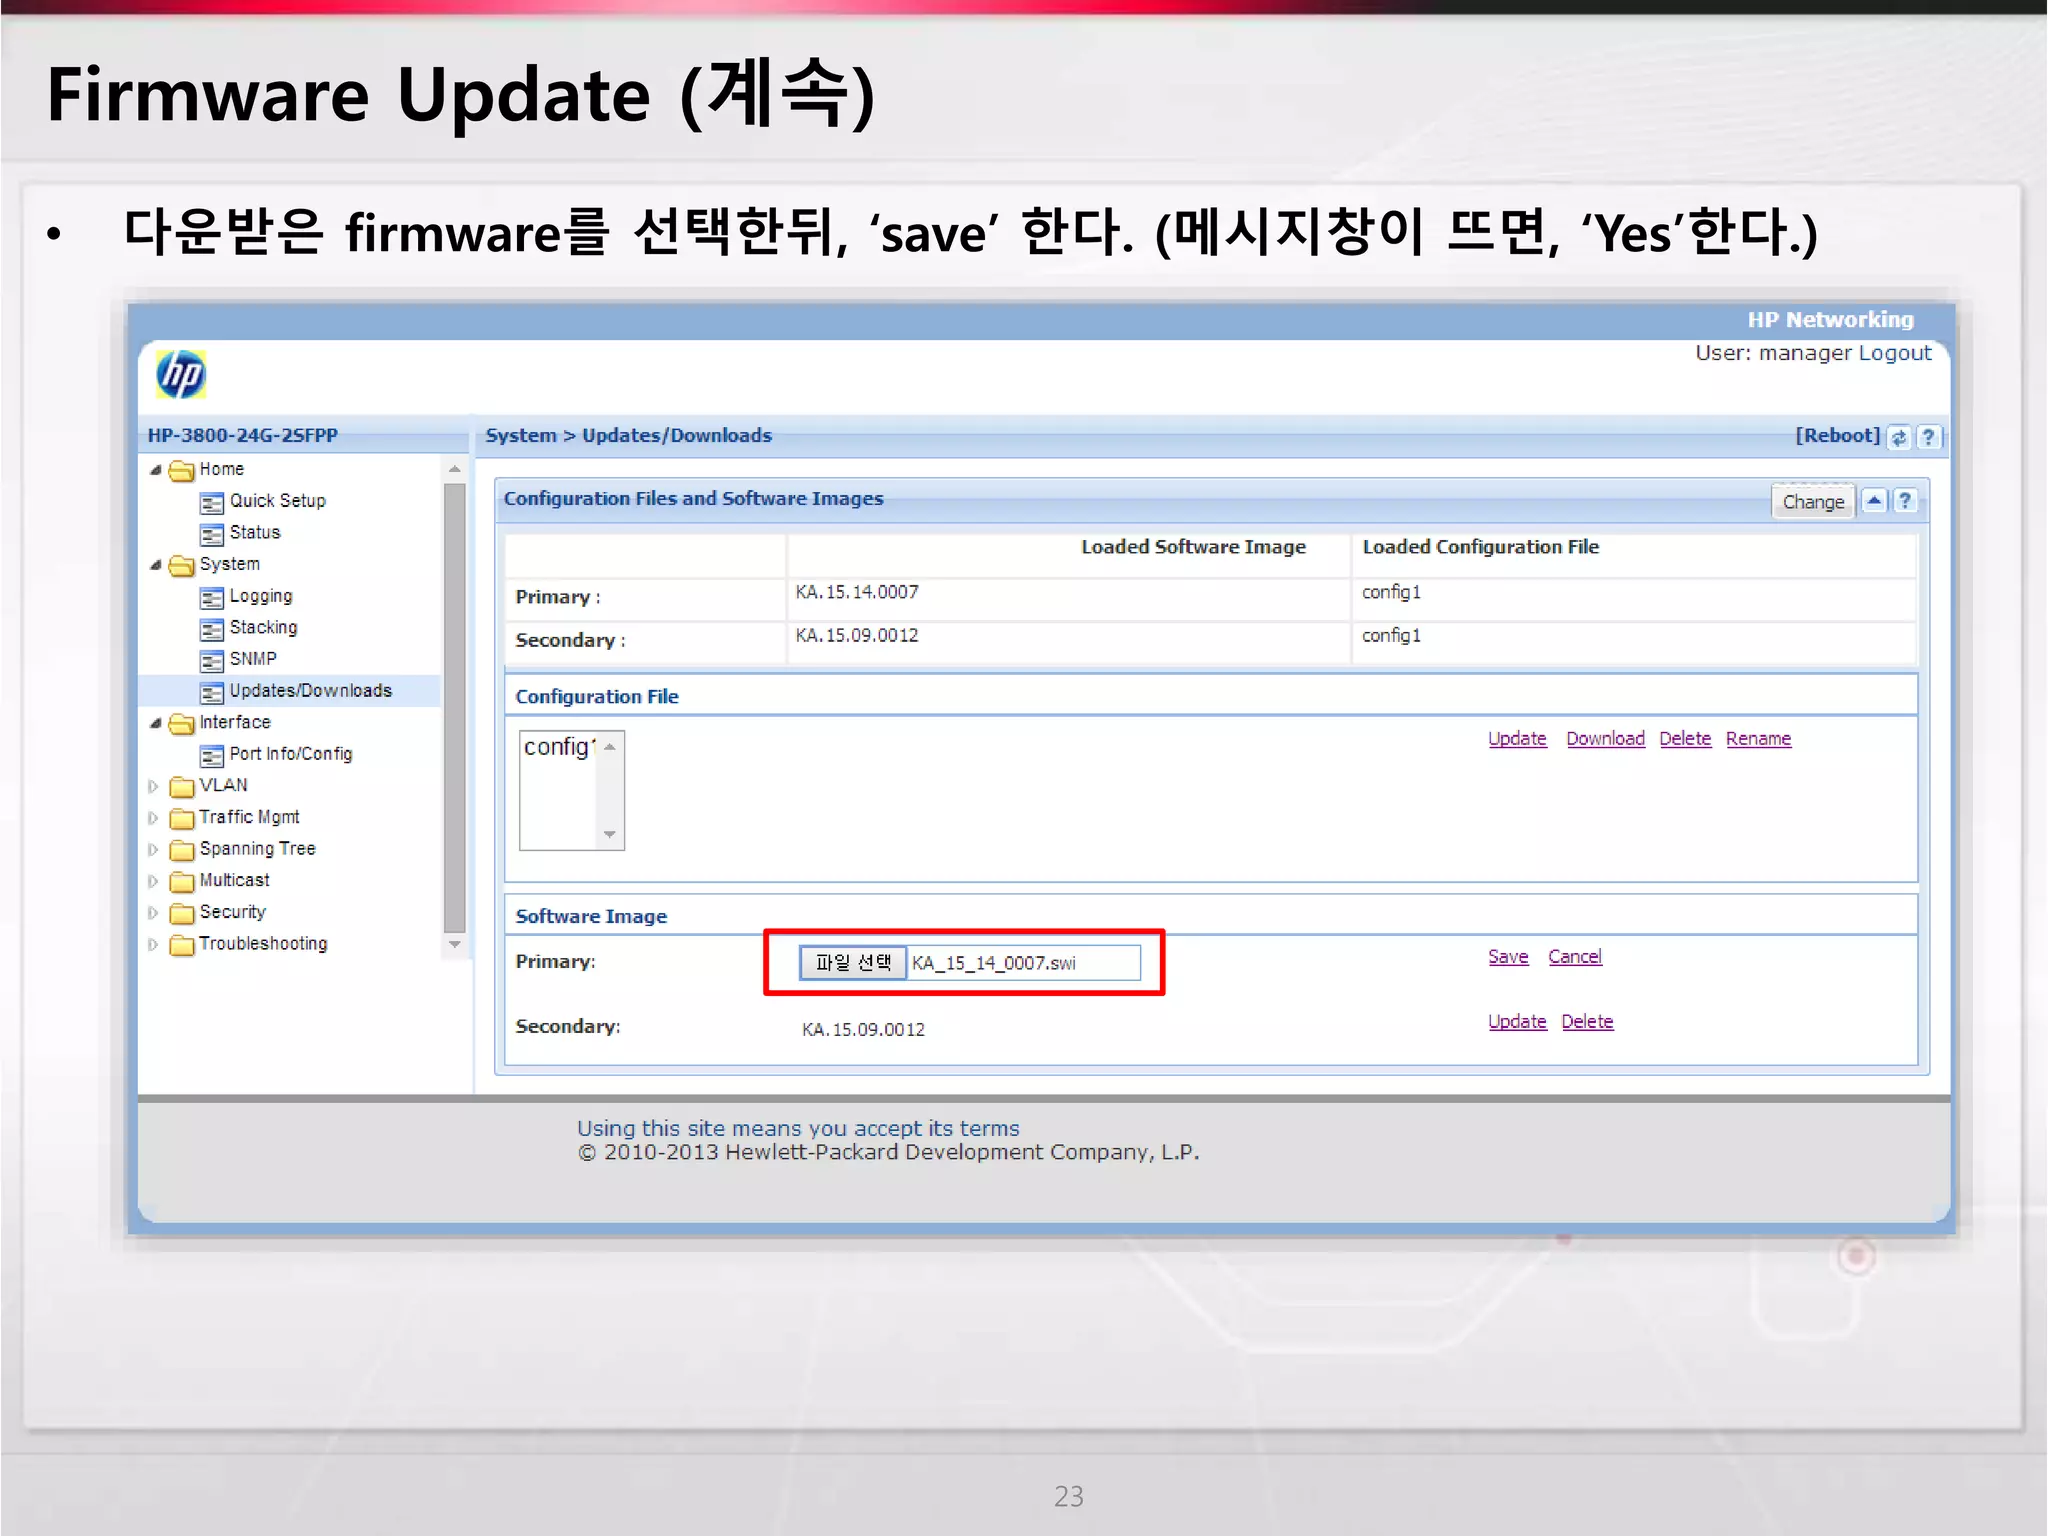2048x1536 pixels.
Task: Expand the Multicast tree node arrow
Action: pos(153,882)
